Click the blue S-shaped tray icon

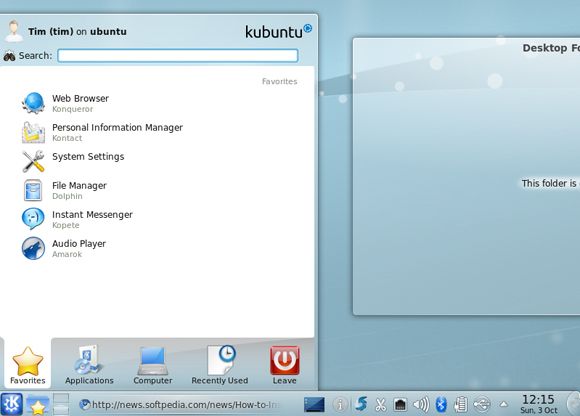pos(361,404)
